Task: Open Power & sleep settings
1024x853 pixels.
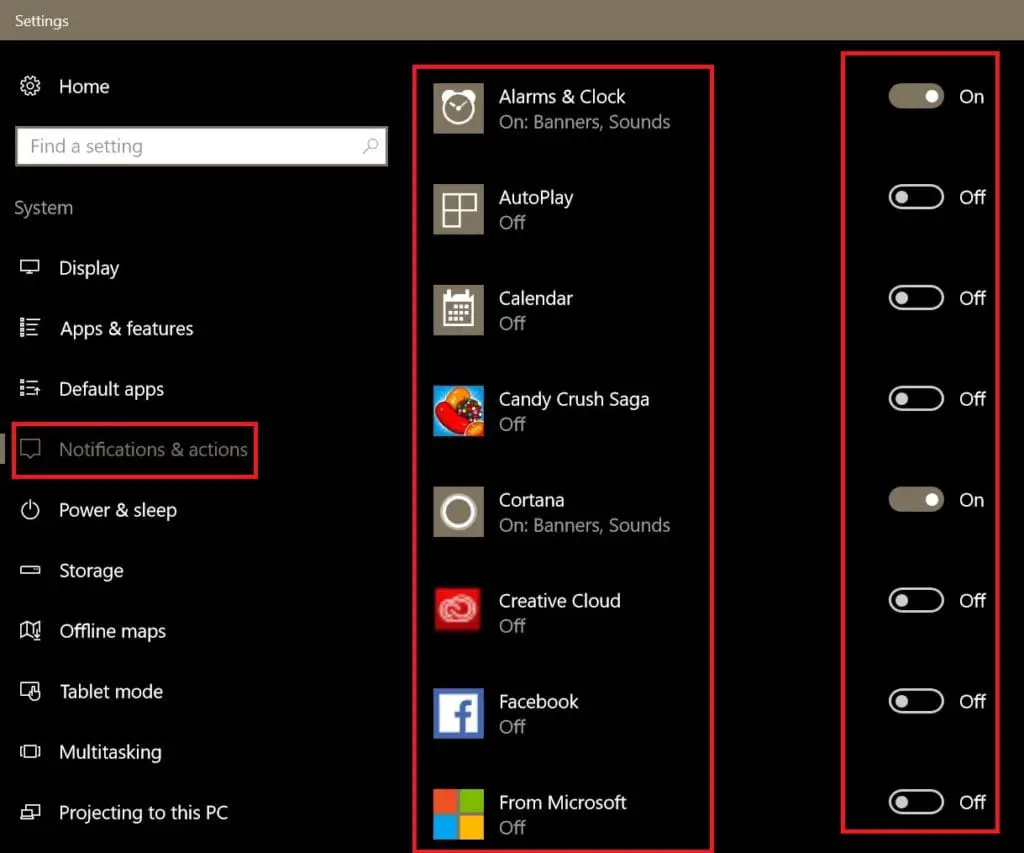Action: 118,510
